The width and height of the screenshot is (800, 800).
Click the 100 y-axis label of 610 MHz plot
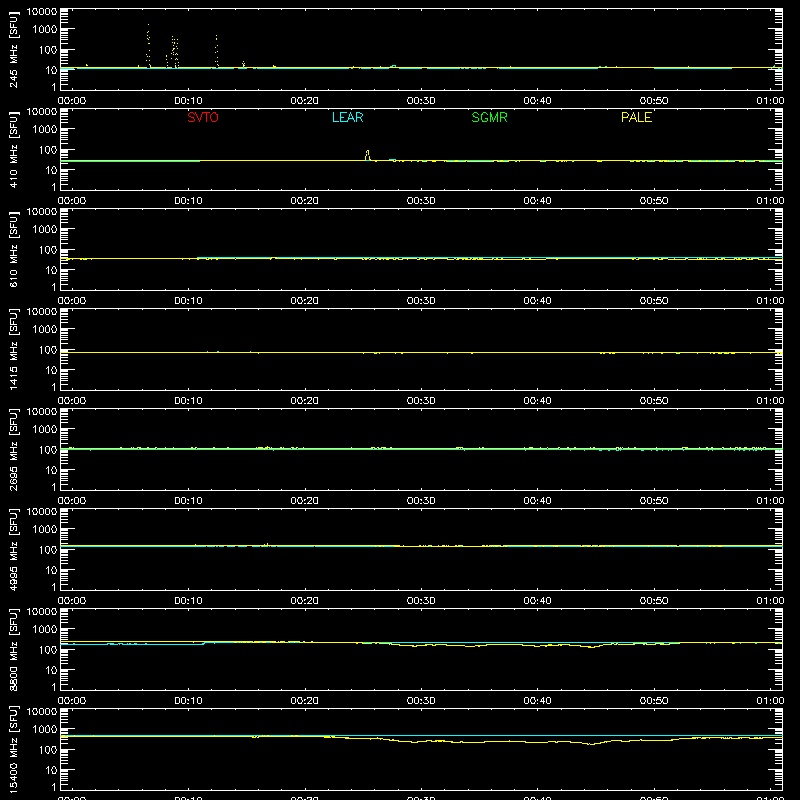(48, 250)
